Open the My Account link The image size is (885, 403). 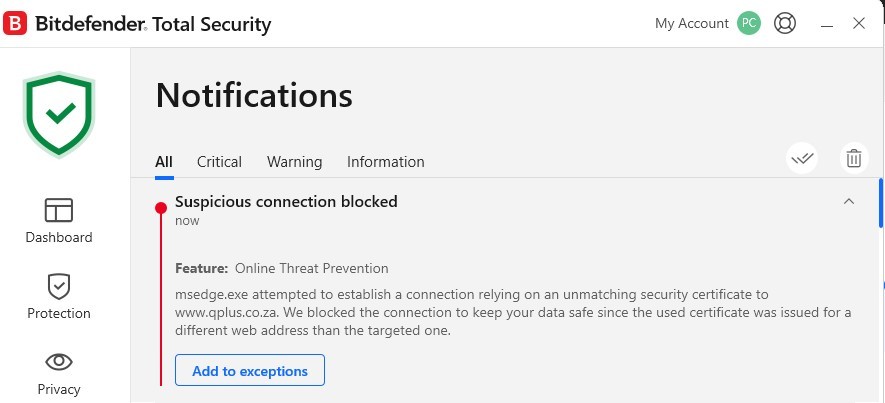tap(691, 23)
